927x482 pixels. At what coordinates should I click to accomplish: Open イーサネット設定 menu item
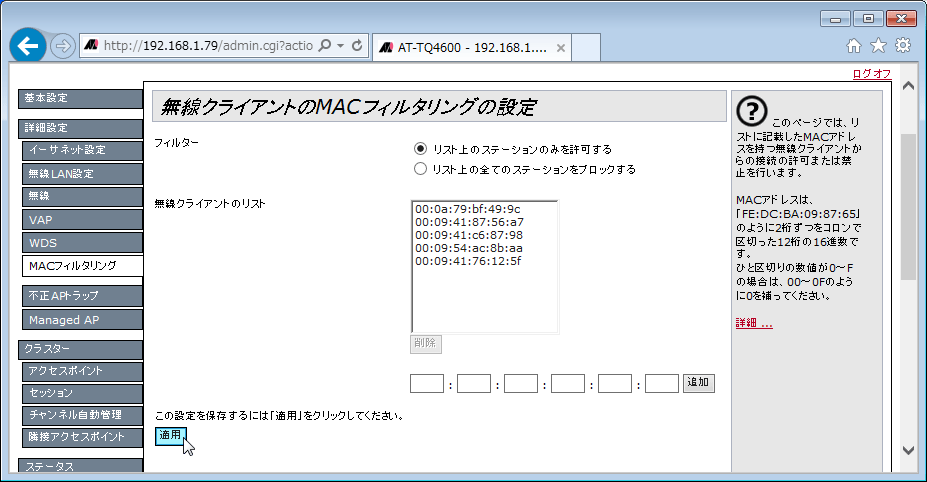point(83,150)
